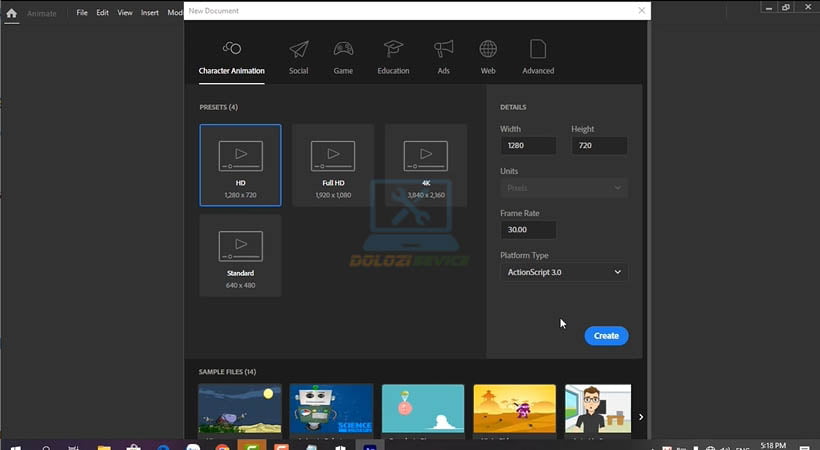Select the Character Animation category
Screen dimensions: 820x450
[231, 57]
